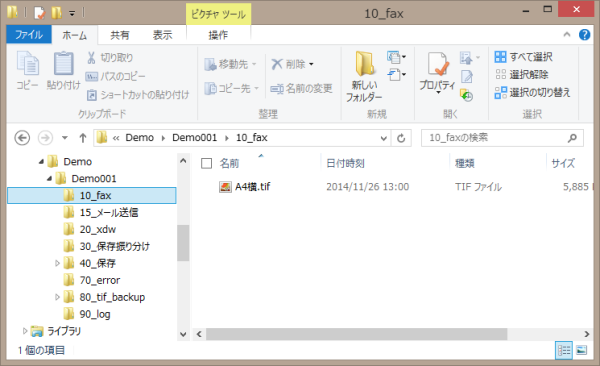Invert selection with 選択の切り替え
Image resolution: width=600 pixels, height=366 pixels.
(532, 92)
